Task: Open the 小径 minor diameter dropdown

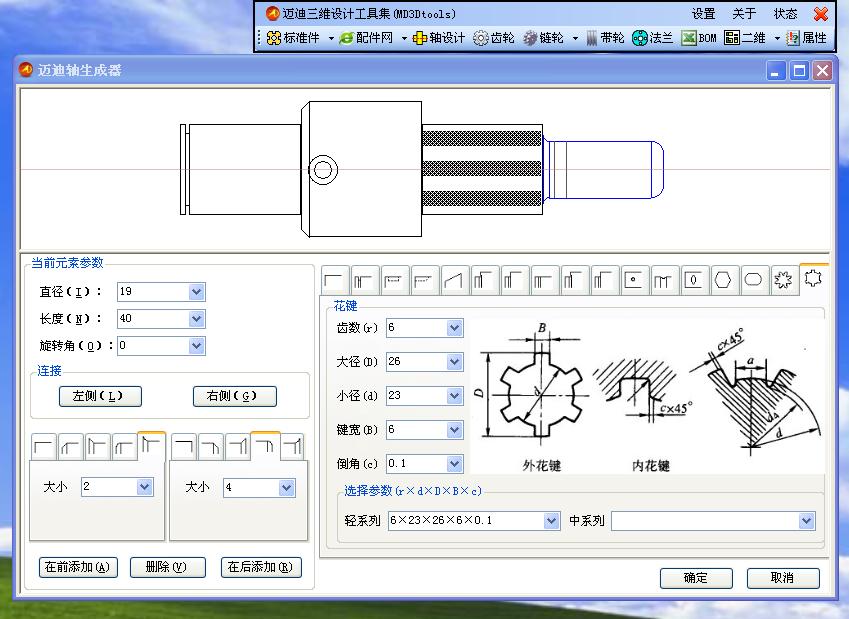Action: point(454,396)
